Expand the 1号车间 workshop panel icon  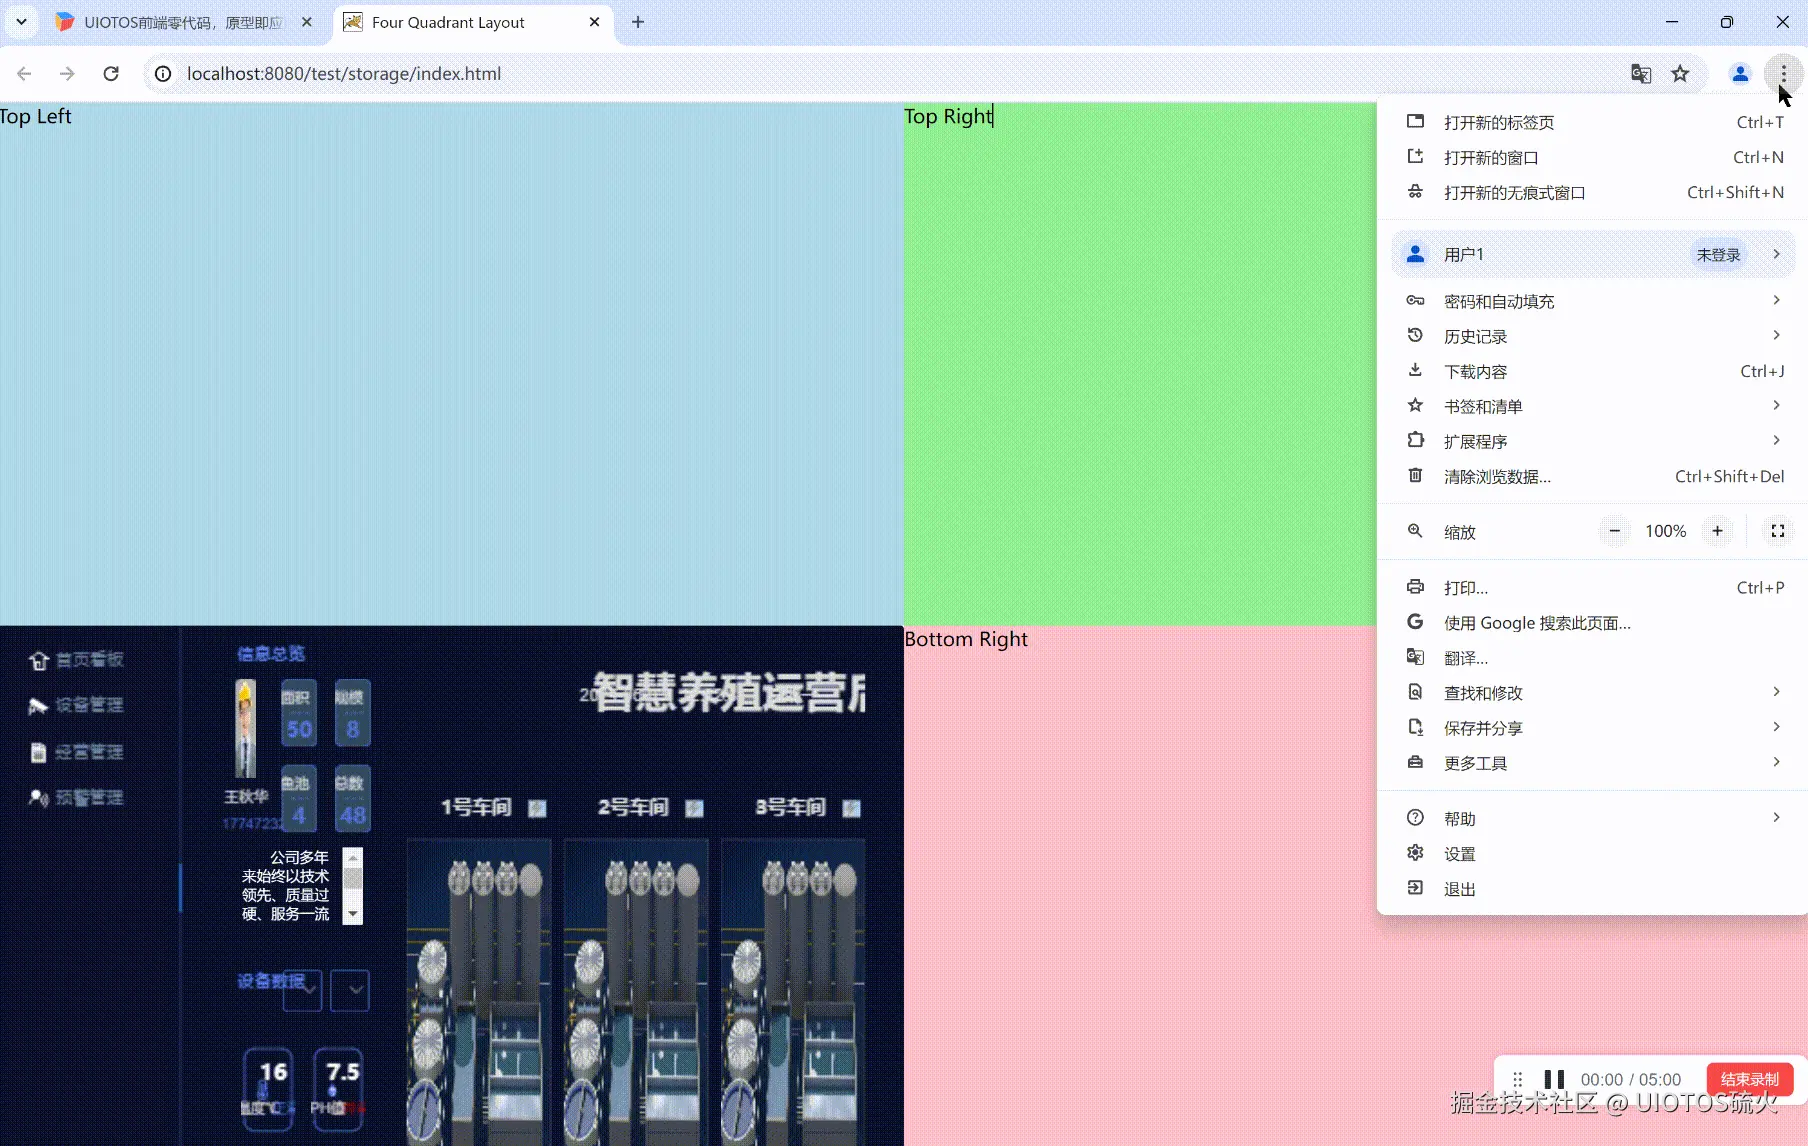[x=537, y=808]
